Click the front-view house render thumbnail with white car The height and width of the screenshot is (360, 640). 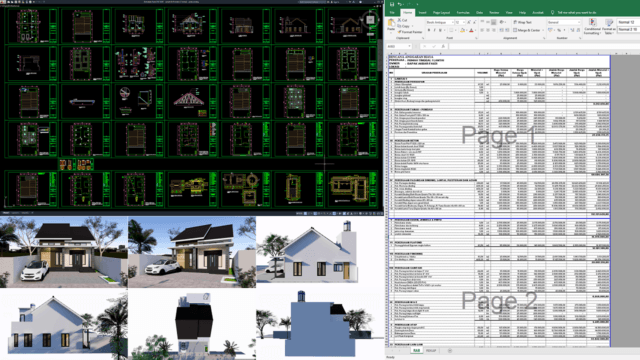pyautogui.click(x=64, y=252)
